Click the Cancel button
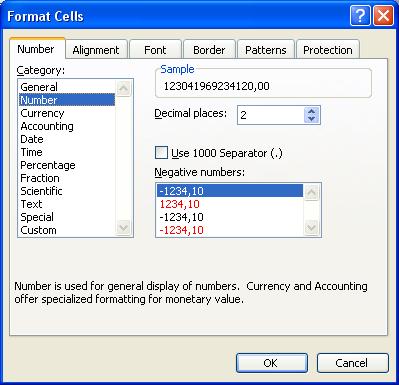The height and width of the screenshot is (385, 399). [x=352, y=363]
